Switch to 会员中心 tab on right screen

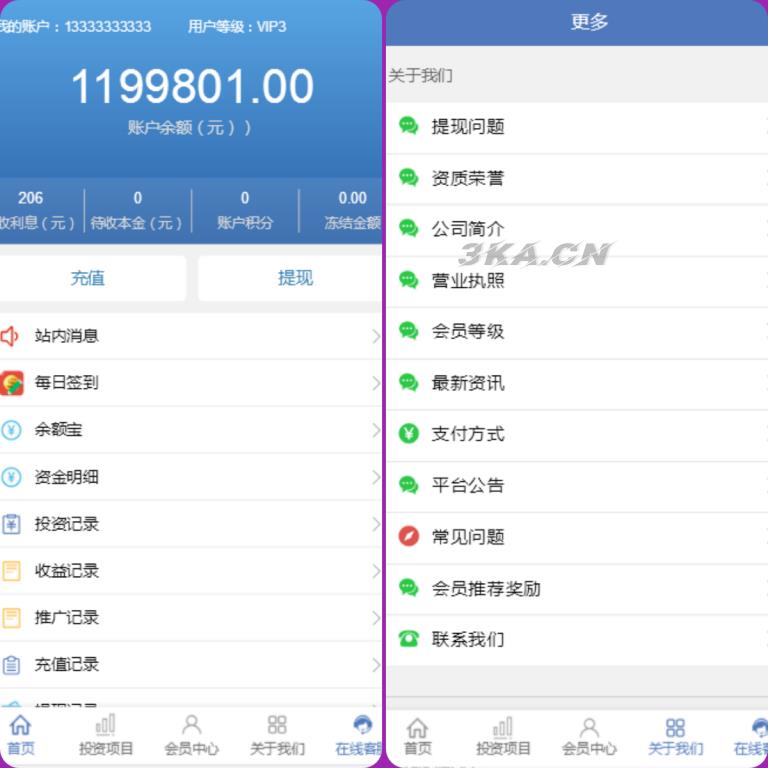click(589, 737)
